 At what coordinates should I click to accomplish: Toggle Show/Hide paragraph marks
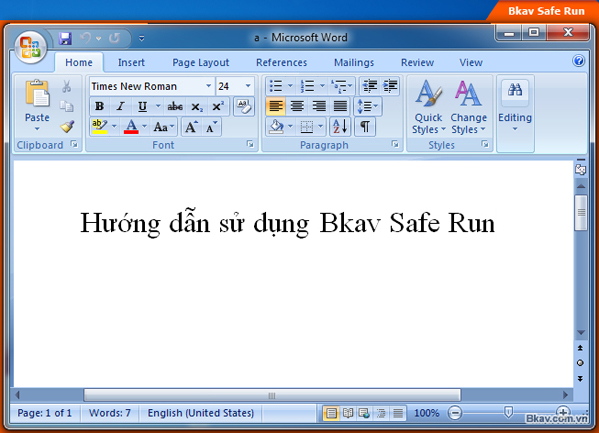pos(365,126)
